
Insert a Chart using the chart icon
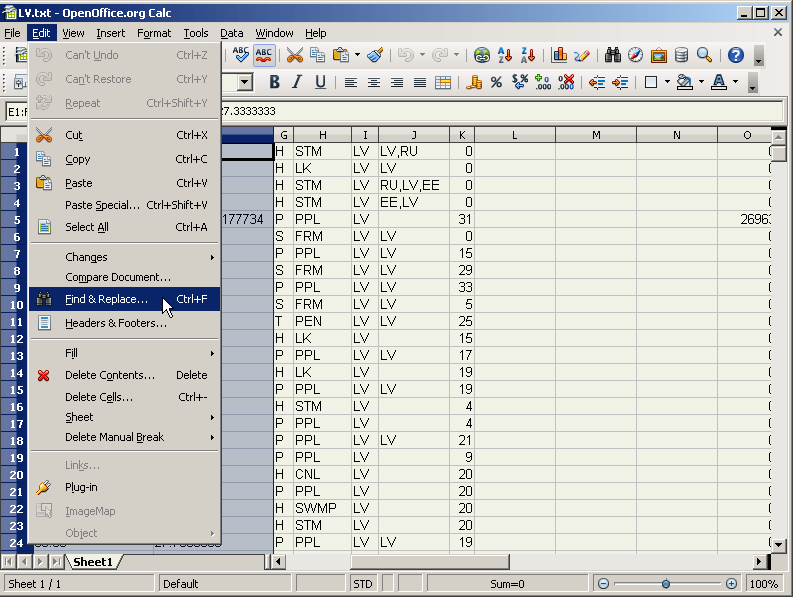pos(559,55)
